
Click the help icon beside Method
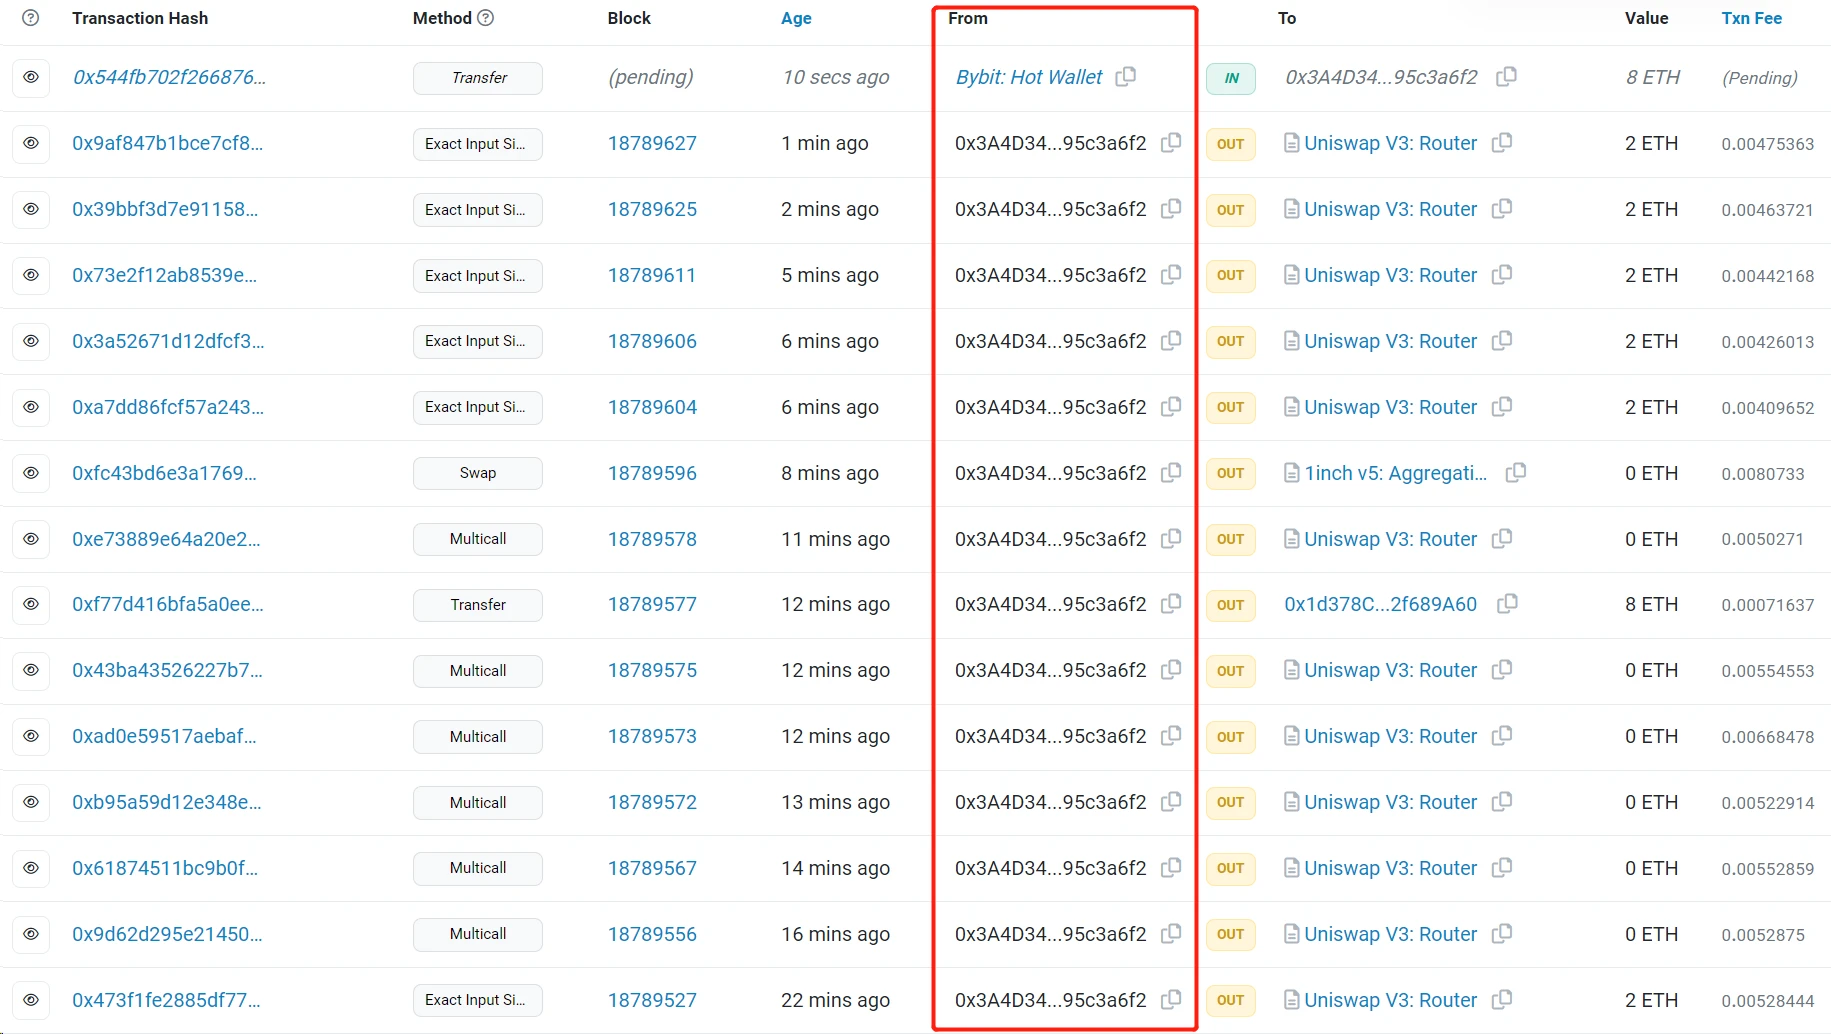486,18
